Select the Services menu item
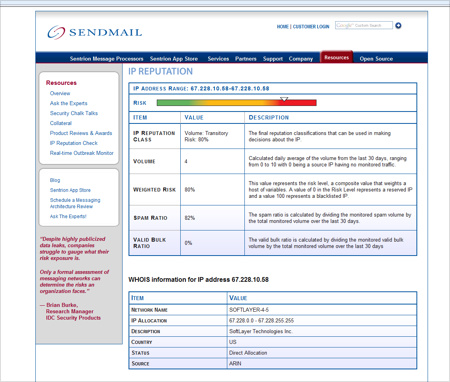Image resolution: width=450 pixels, height=382 pixels. (x=218, y=59)
